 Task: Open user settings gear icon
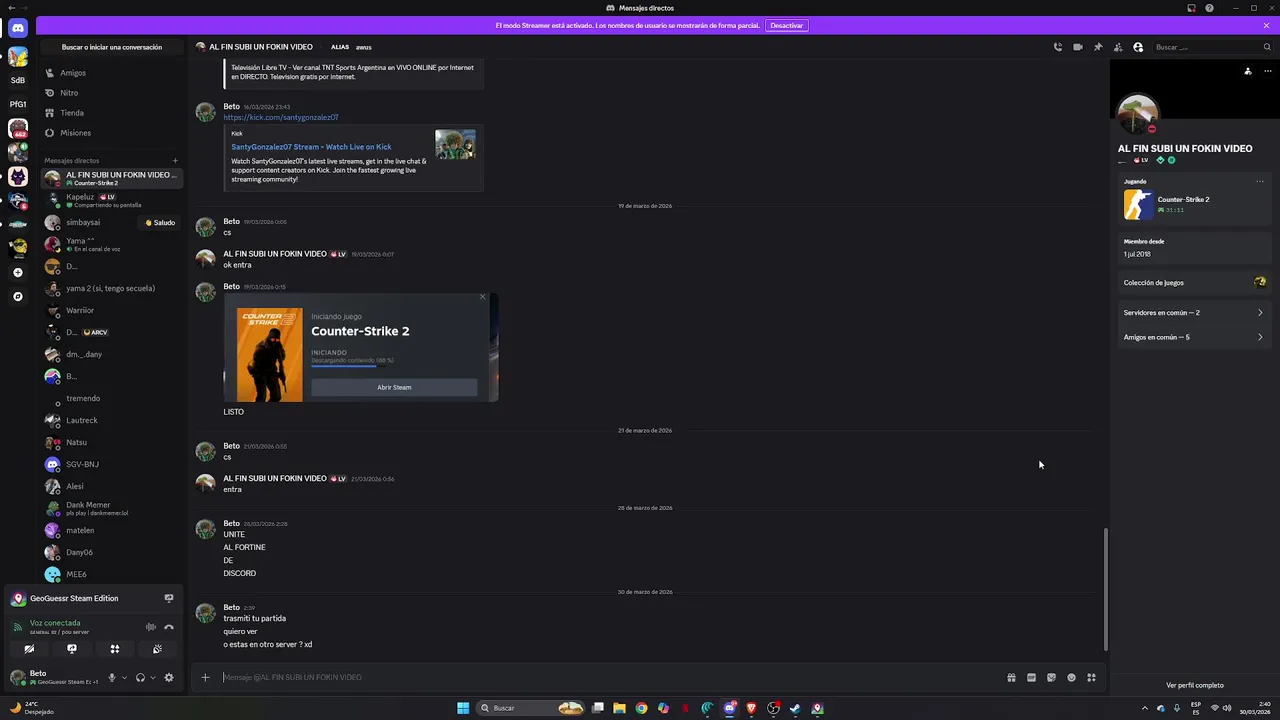pyautogui.click(x=169, y=677)
